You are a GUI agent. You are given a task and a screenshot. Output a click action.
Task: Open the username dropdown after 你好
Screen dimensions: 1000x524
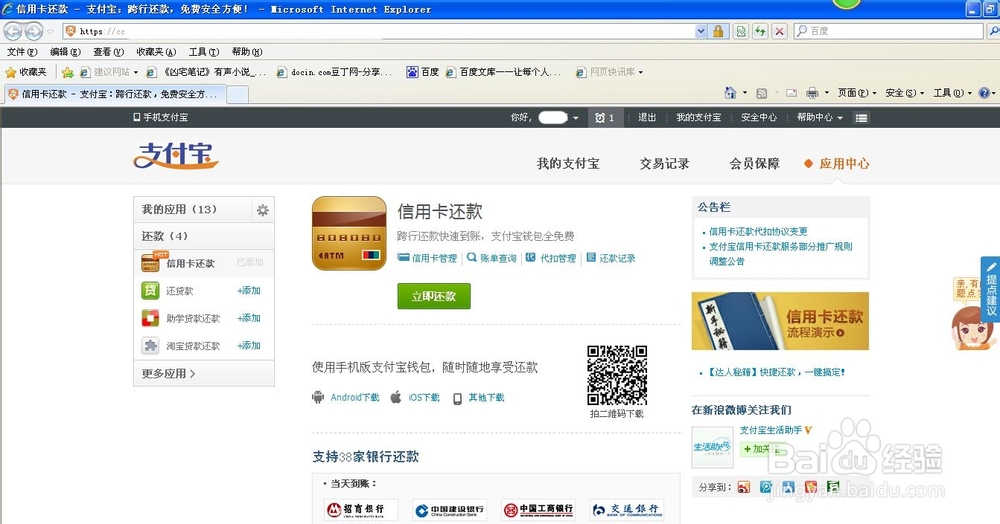click(x=575, y=118)
